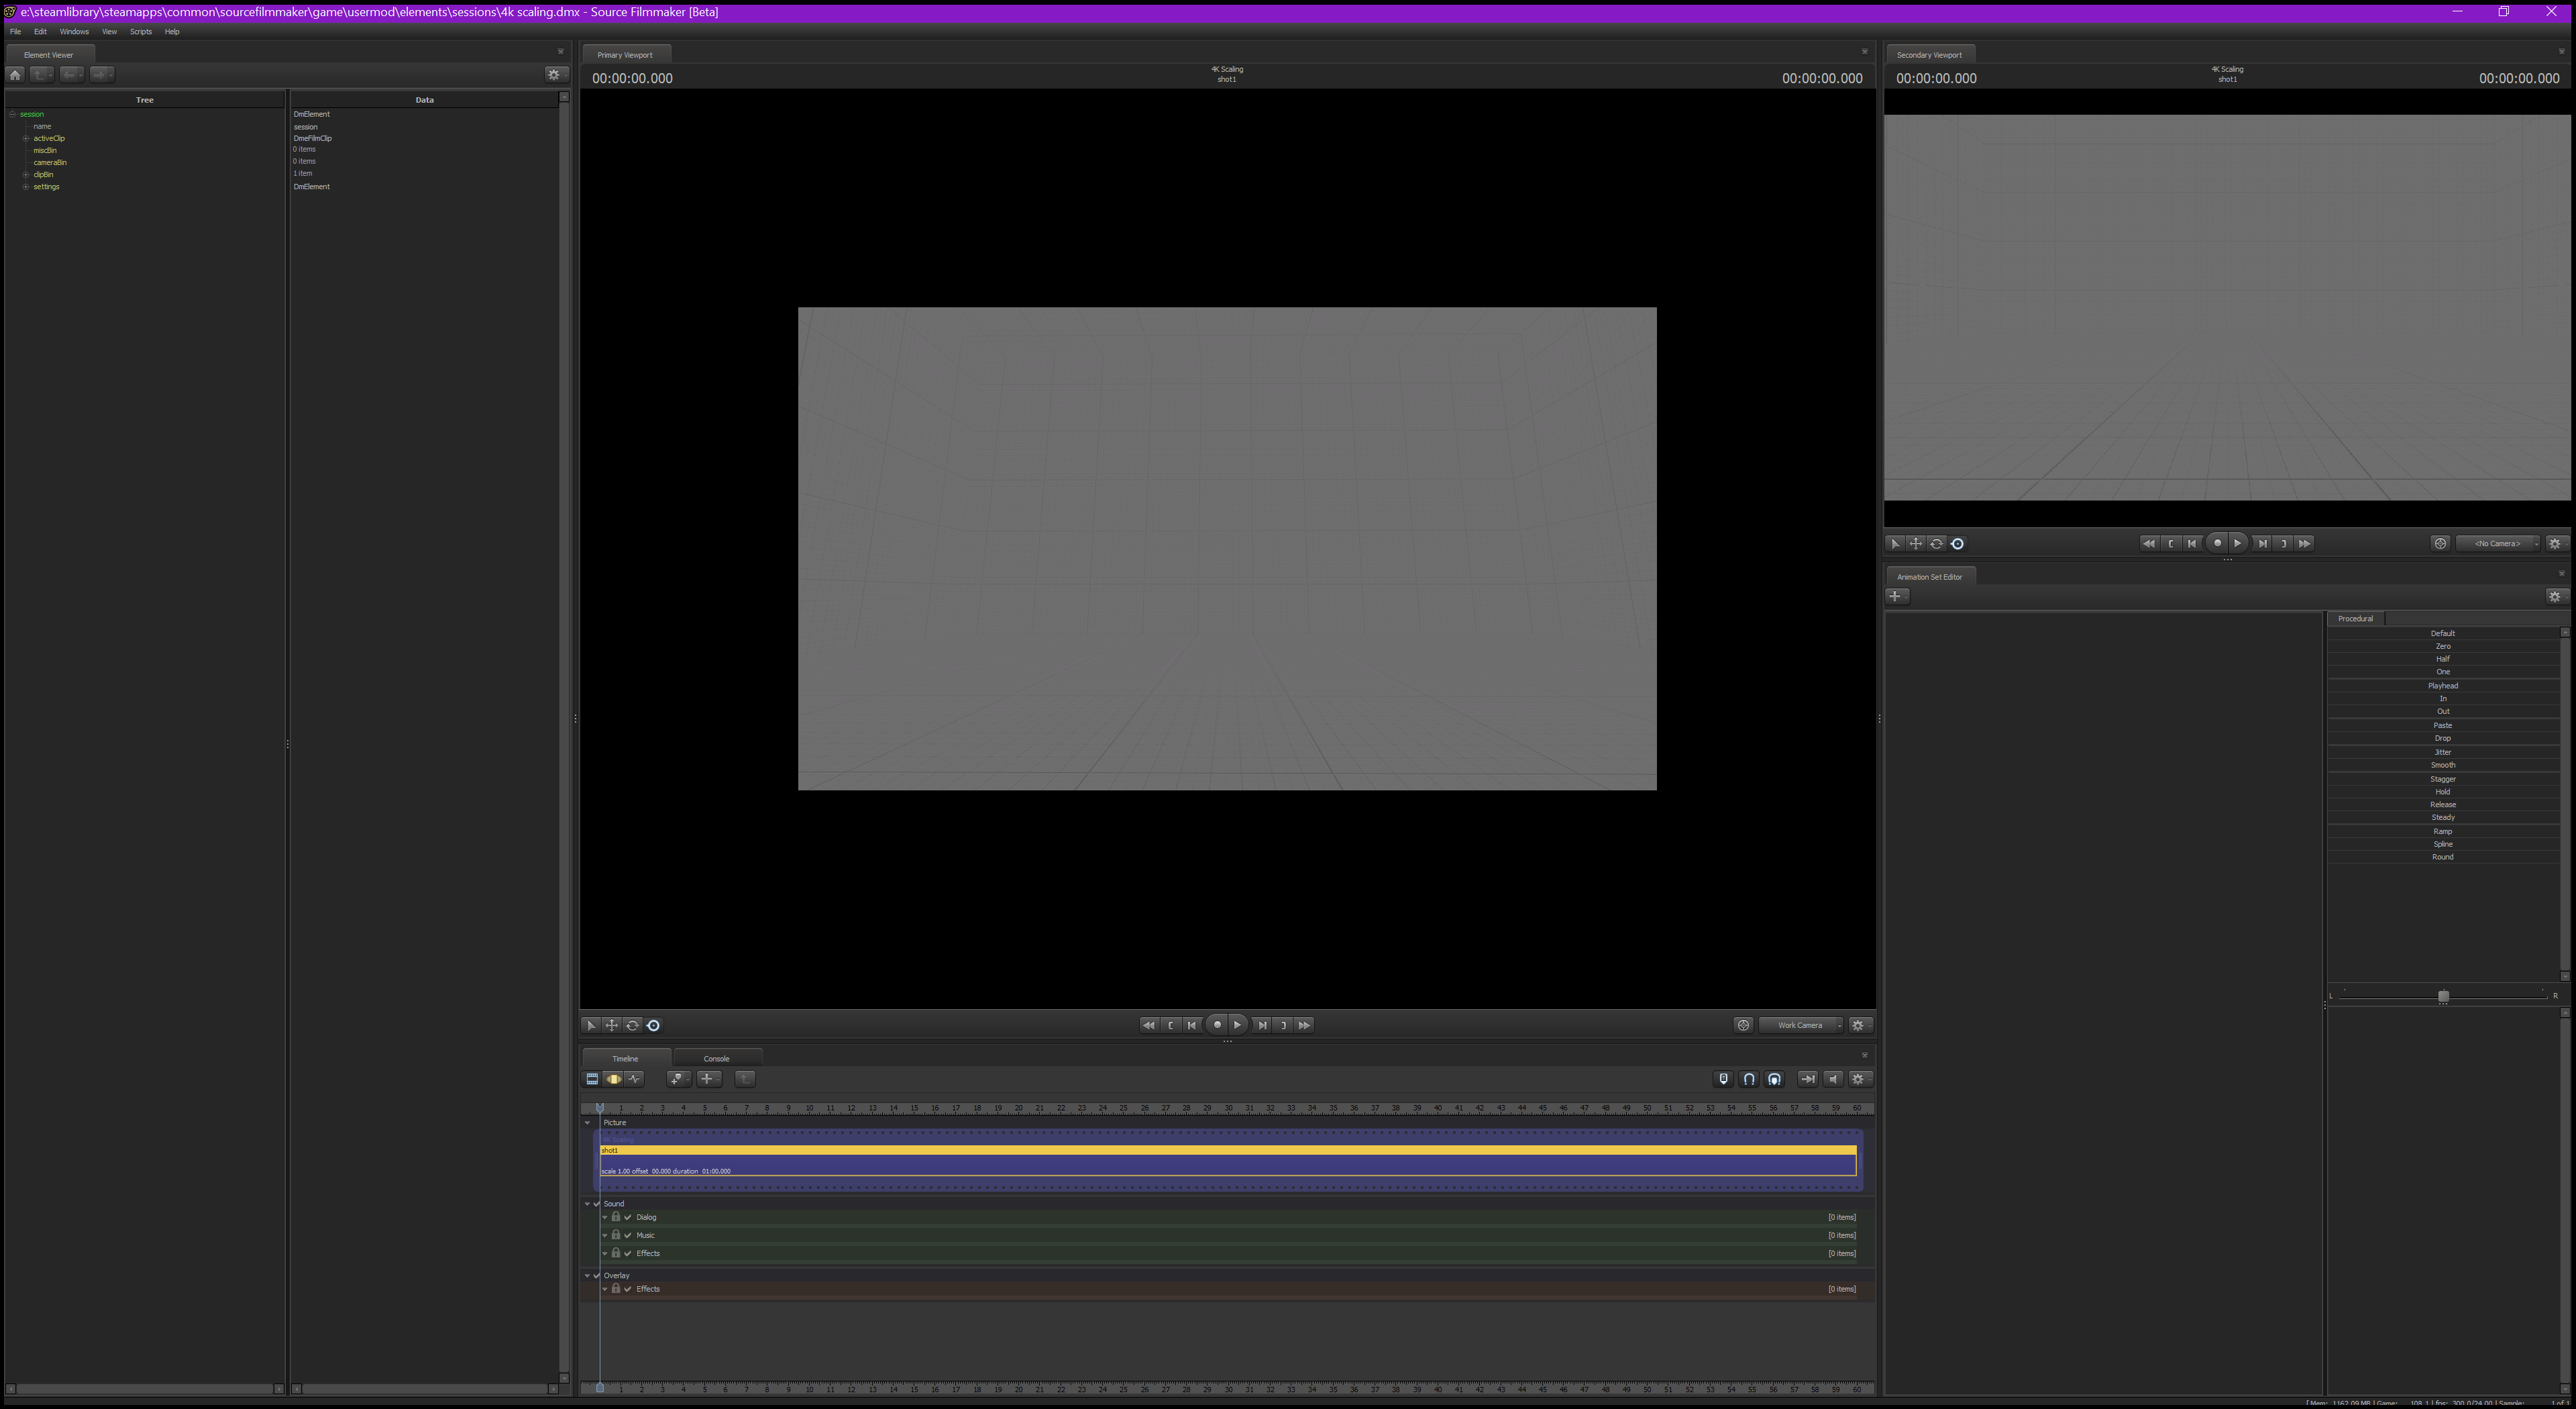Toggle the timeline snap magnet icon
The image size is (2576, 1409).
(x=1749, y=1079)
